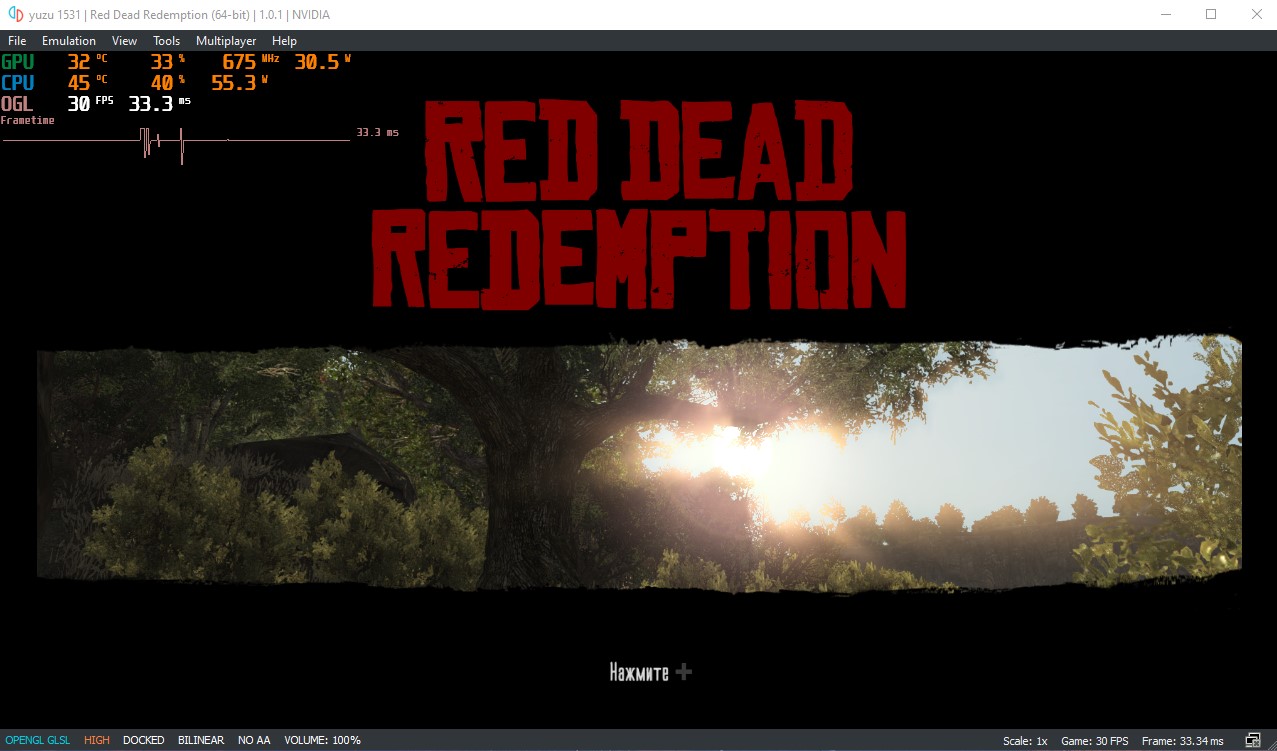
Task: Click the multiplayer status icon in status bar
Action: click(x=1253, y=740)
